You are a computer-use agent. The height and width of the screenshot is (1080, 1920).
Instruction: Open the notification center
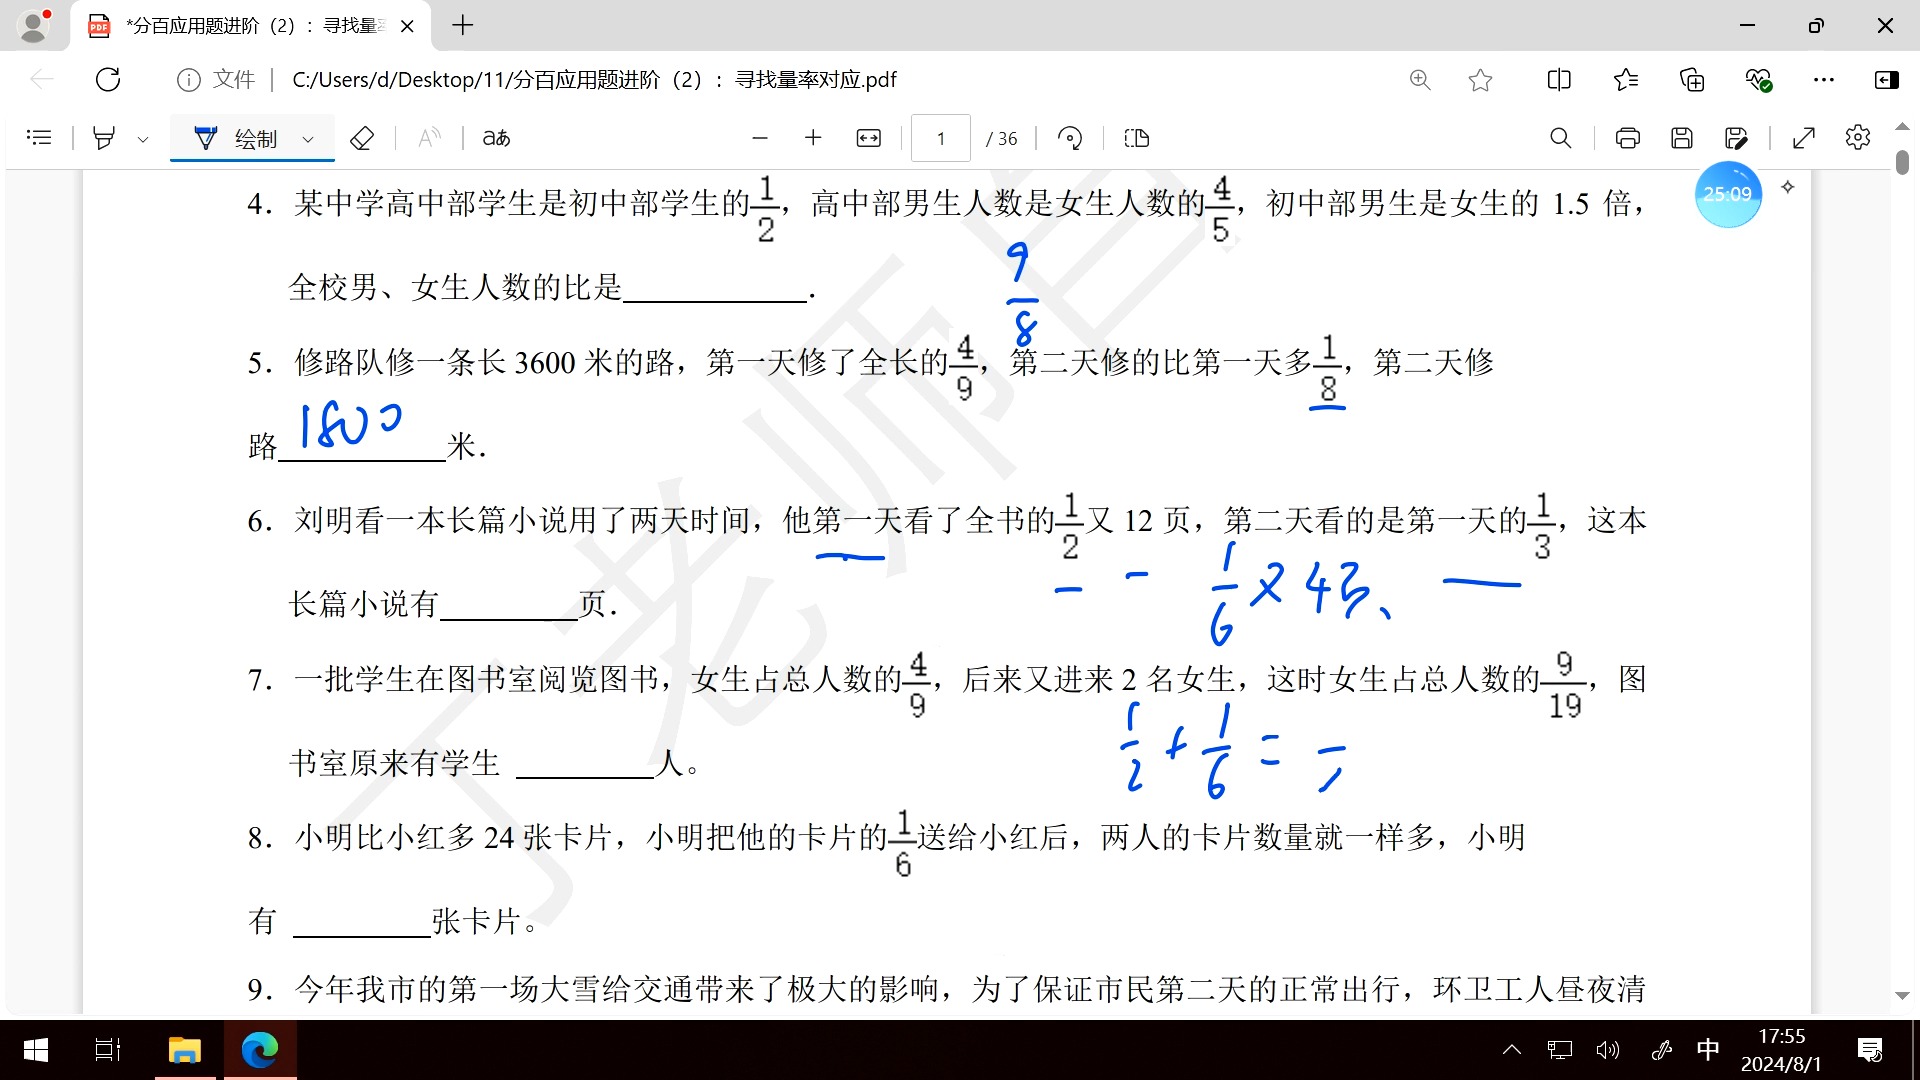point(1870,1050)
